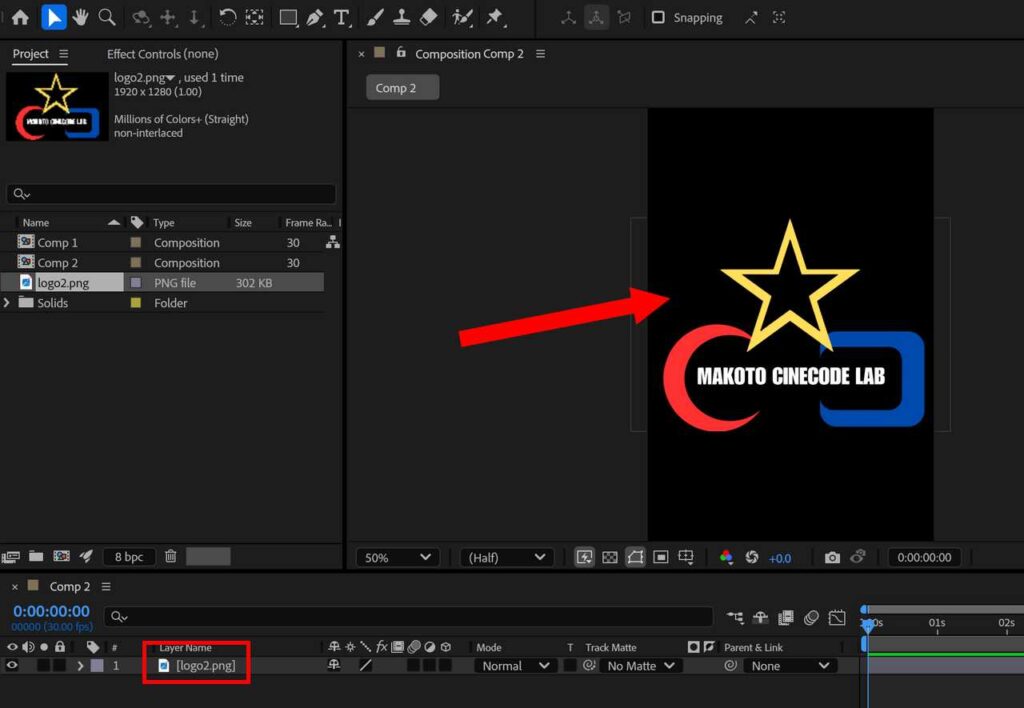
Task: Sort project items by Type column
Action: [164, 223]
